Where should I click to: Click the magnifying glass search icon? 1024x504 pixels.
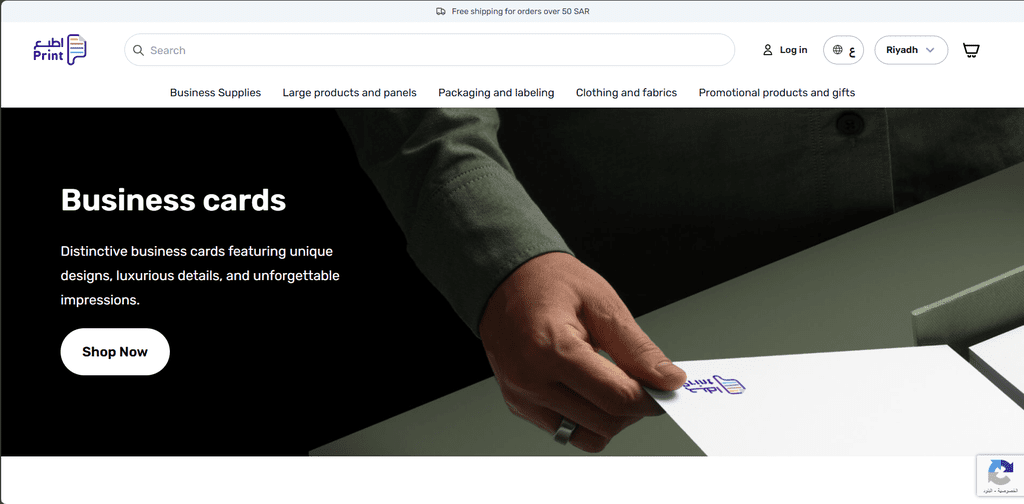click(x=139, y=50)
